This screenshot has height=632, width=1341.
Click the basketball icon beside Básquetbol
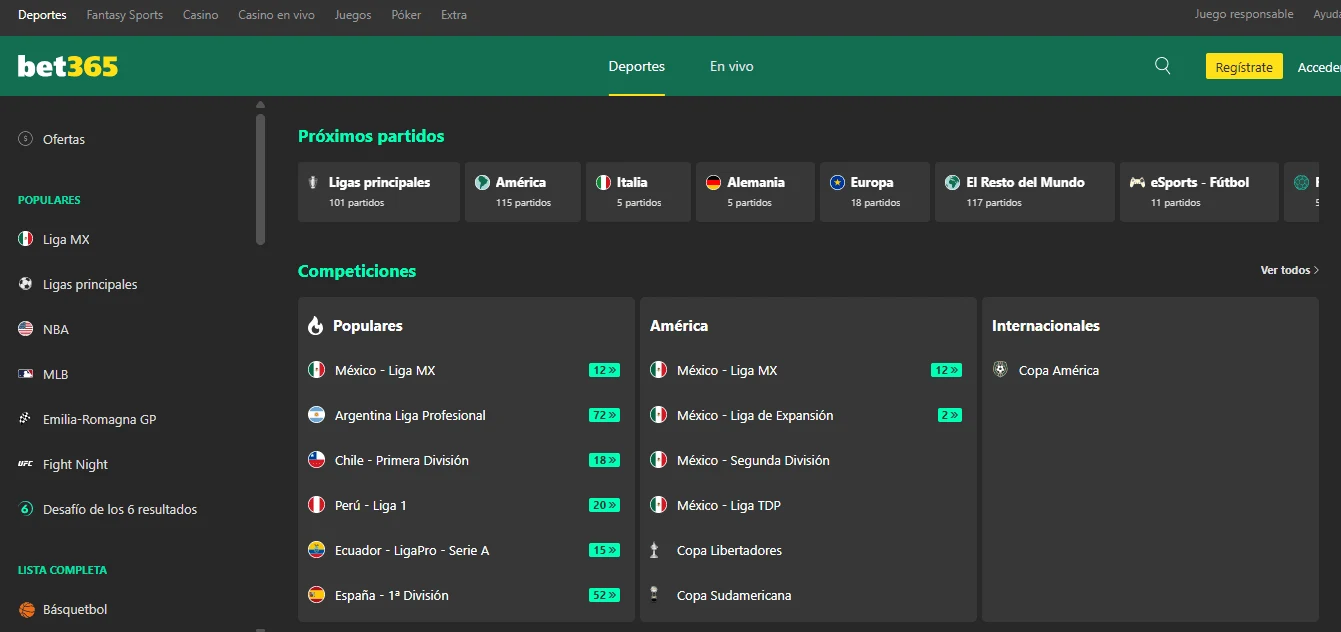(26, 609)
